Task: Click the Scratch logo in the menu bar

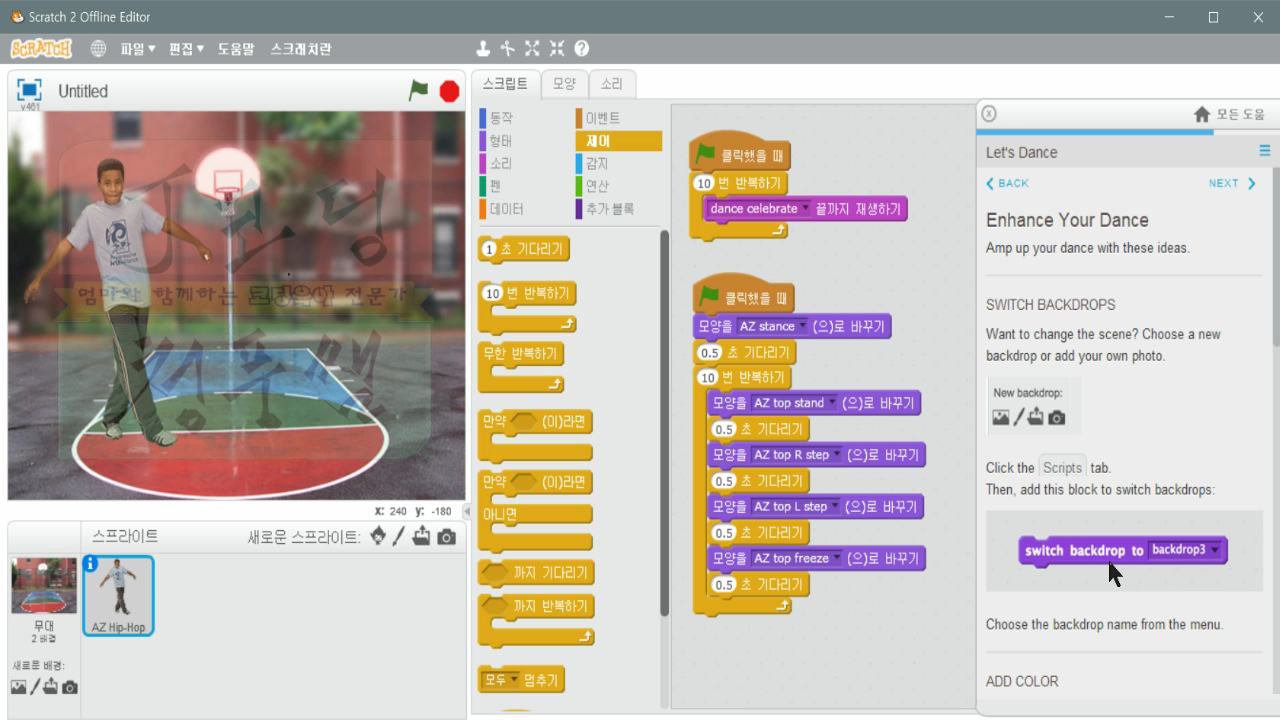Action: [41, 48]
